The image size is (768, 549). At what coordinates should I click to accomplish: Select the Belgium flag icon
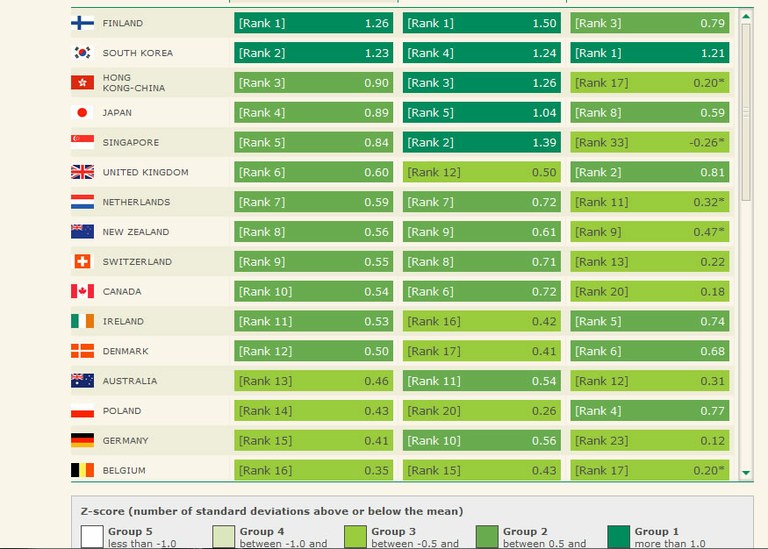point(82,470)
